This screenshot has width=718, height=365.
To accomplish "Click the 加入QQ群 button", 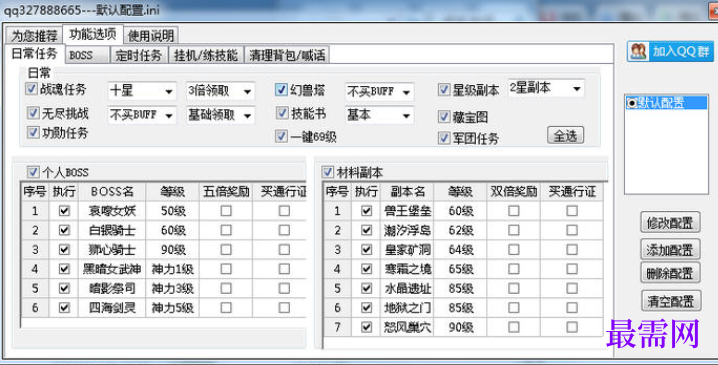I will (670, 51).
